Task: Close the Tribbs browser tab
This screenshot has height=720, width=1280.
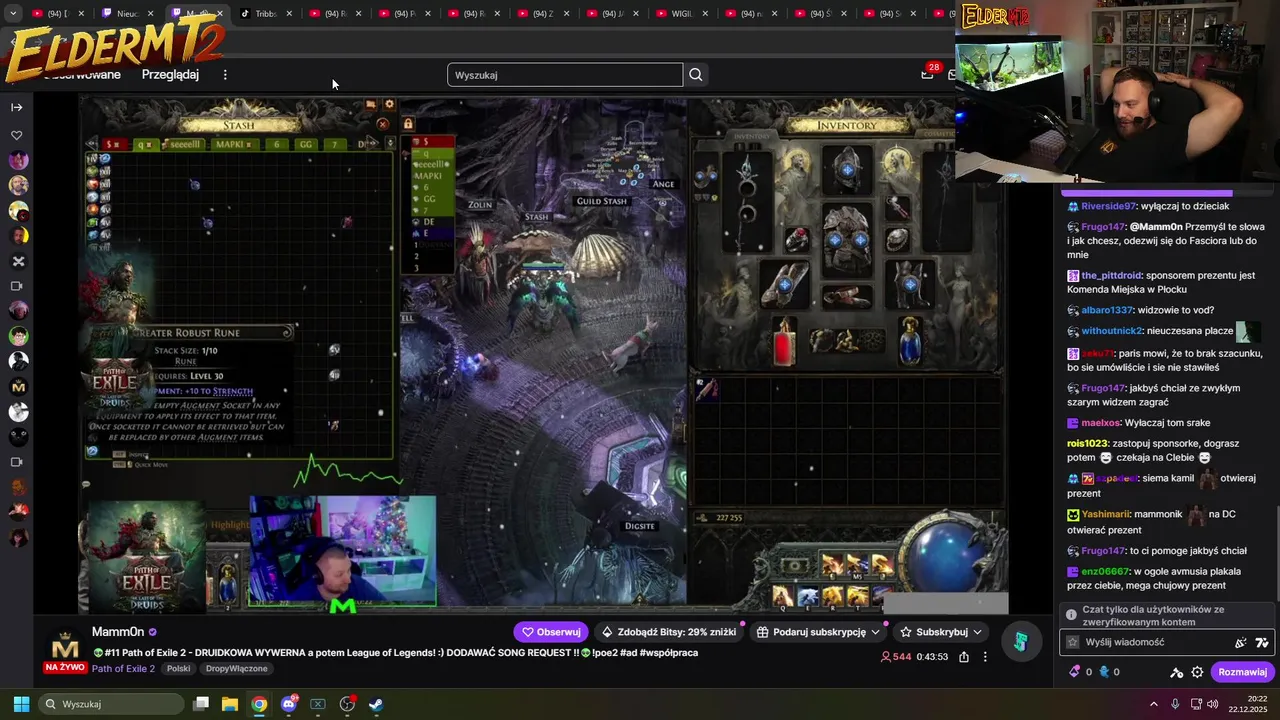Action: click(x=290, y=14)
